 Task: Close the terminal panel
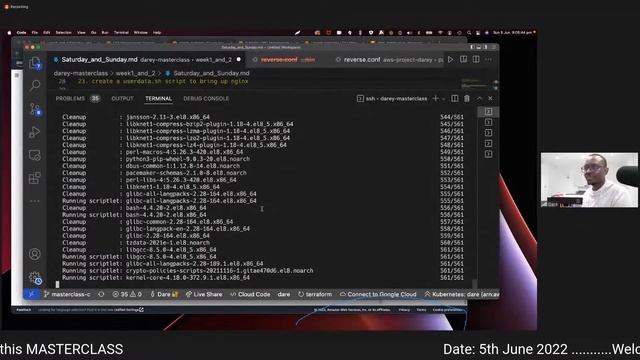[491, 98]
